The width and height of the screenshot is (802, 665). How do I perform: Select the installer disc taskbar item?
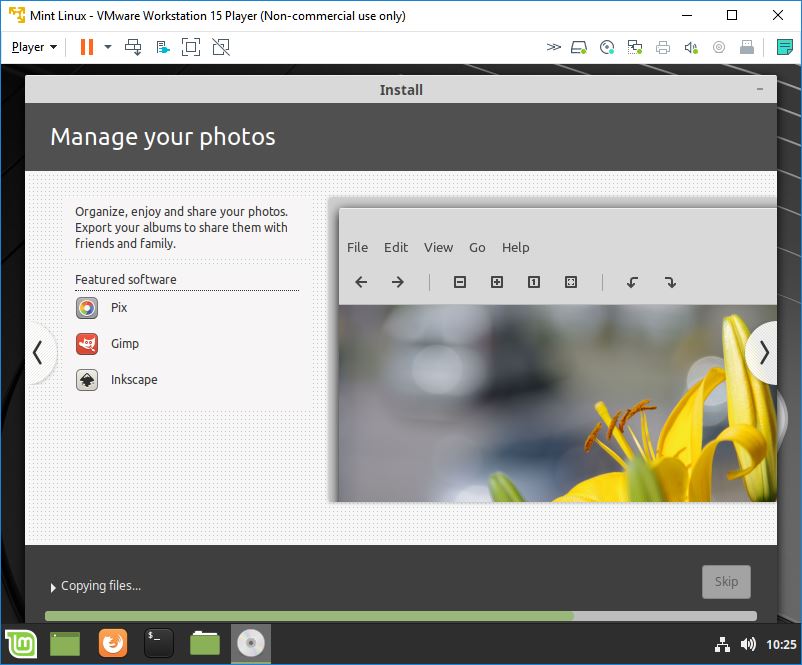(251, 644)
